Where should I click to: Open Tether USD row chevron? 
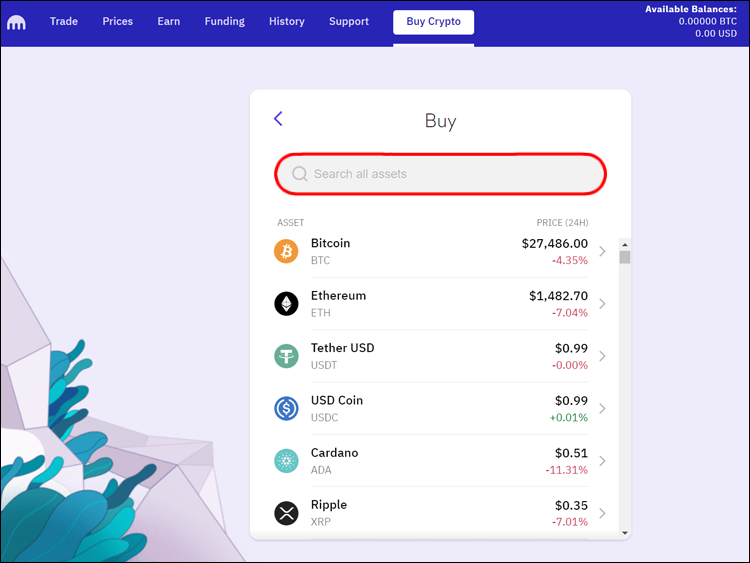tap(602, 356)
